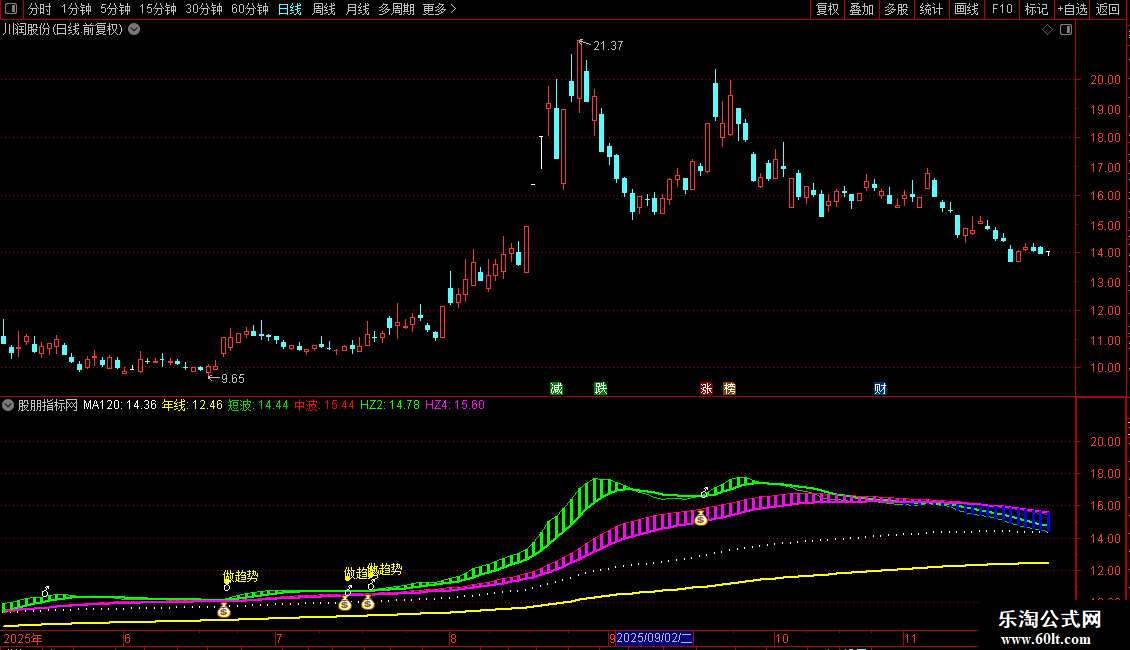The height and width of the screenshot is (650, 1130).
Task: Click the 2025年 label on time axis
Action: click(x=23, y=638)
